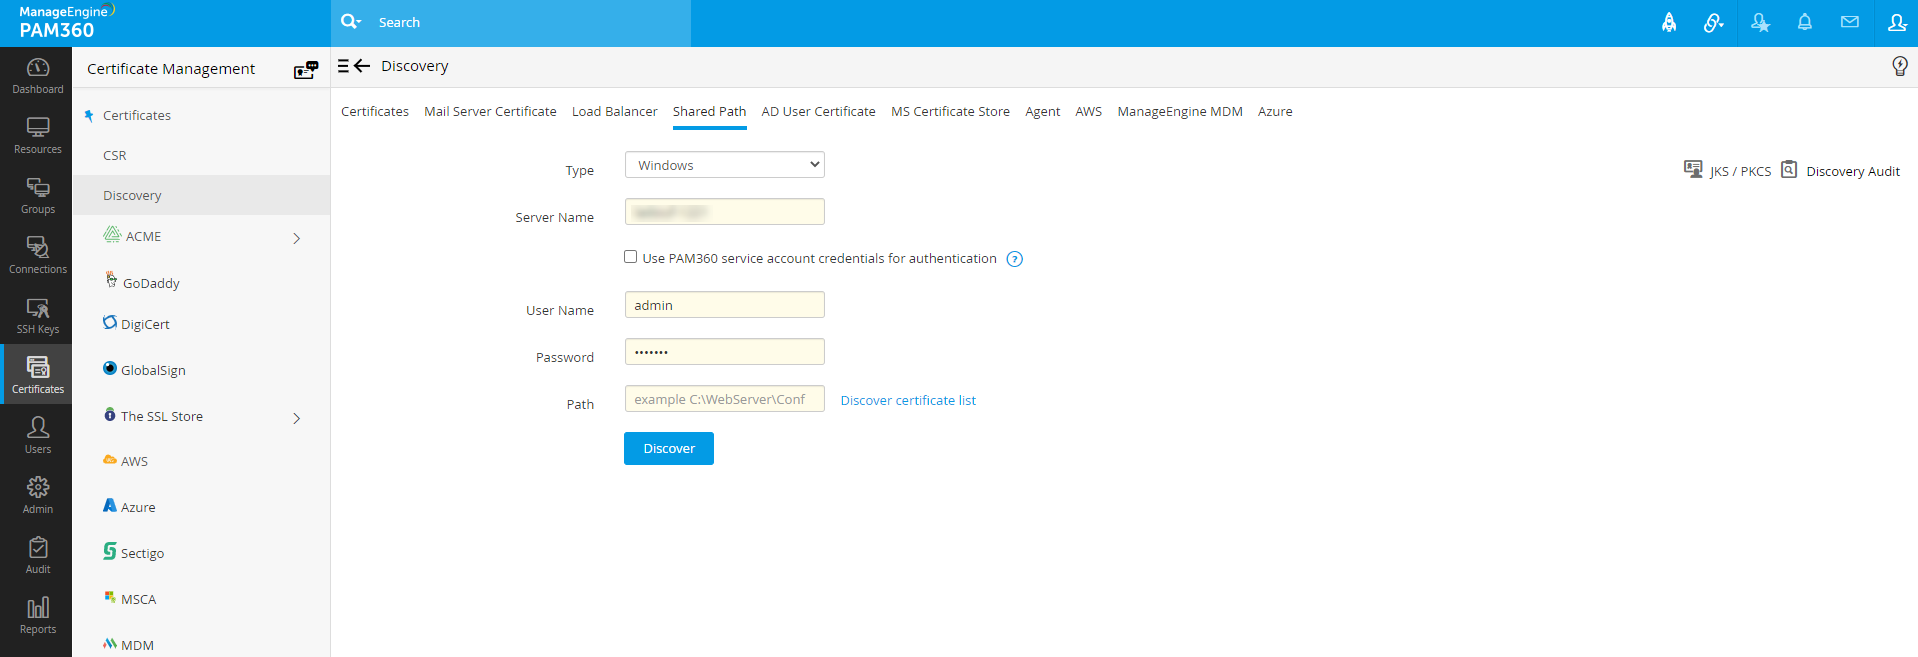Click the link/connection icon in top bar

tap(1714, 22)
